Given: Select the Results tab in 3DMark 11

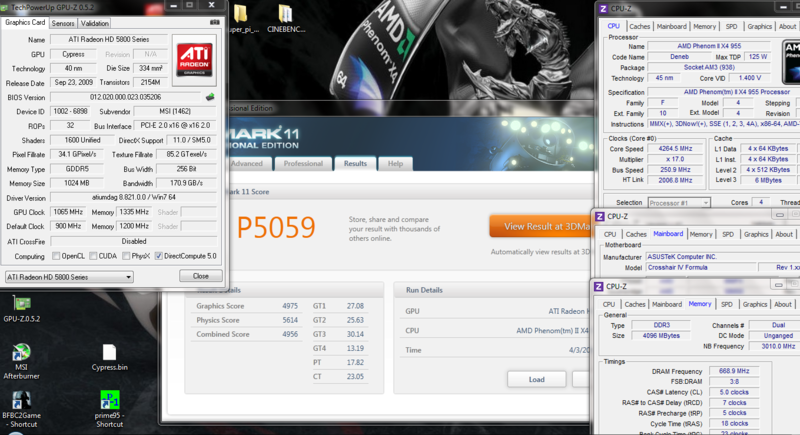Looking at the screenshot, I should tap(355, 163).
